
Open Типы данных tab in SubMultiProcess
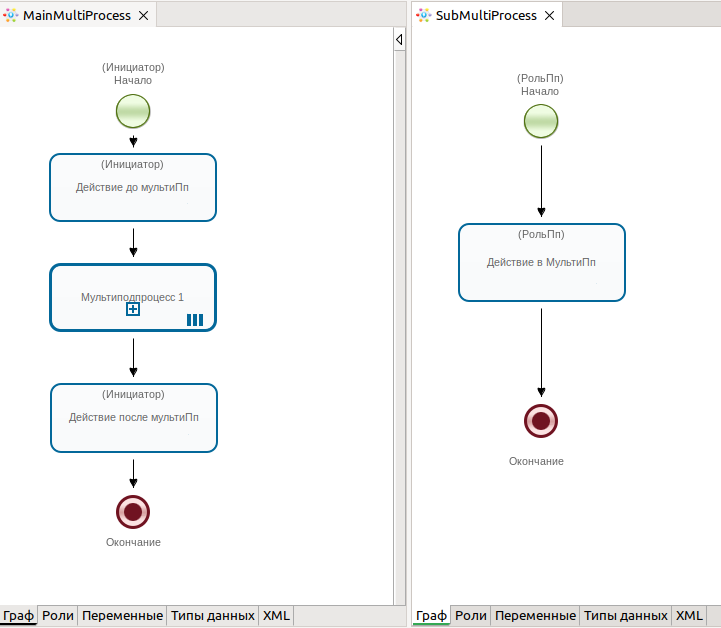click(x=625, y=616)
